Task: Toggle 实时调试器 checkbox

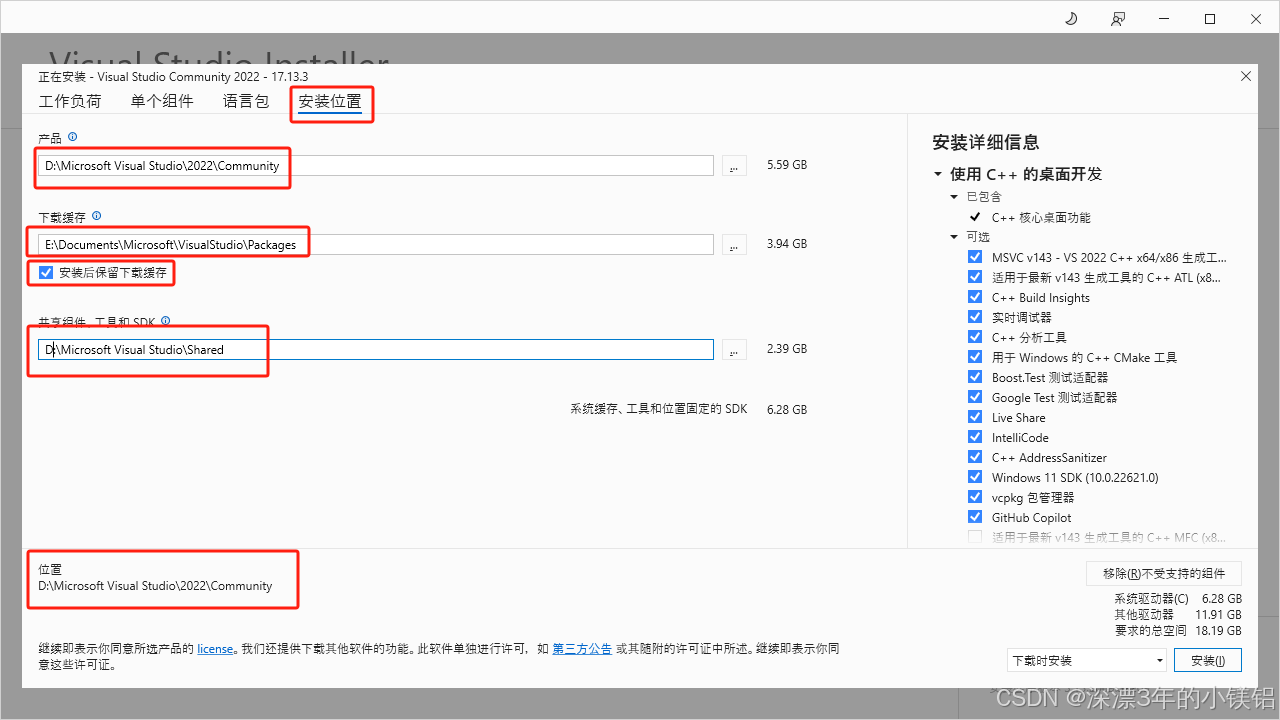Action: (x=975, y=317)
